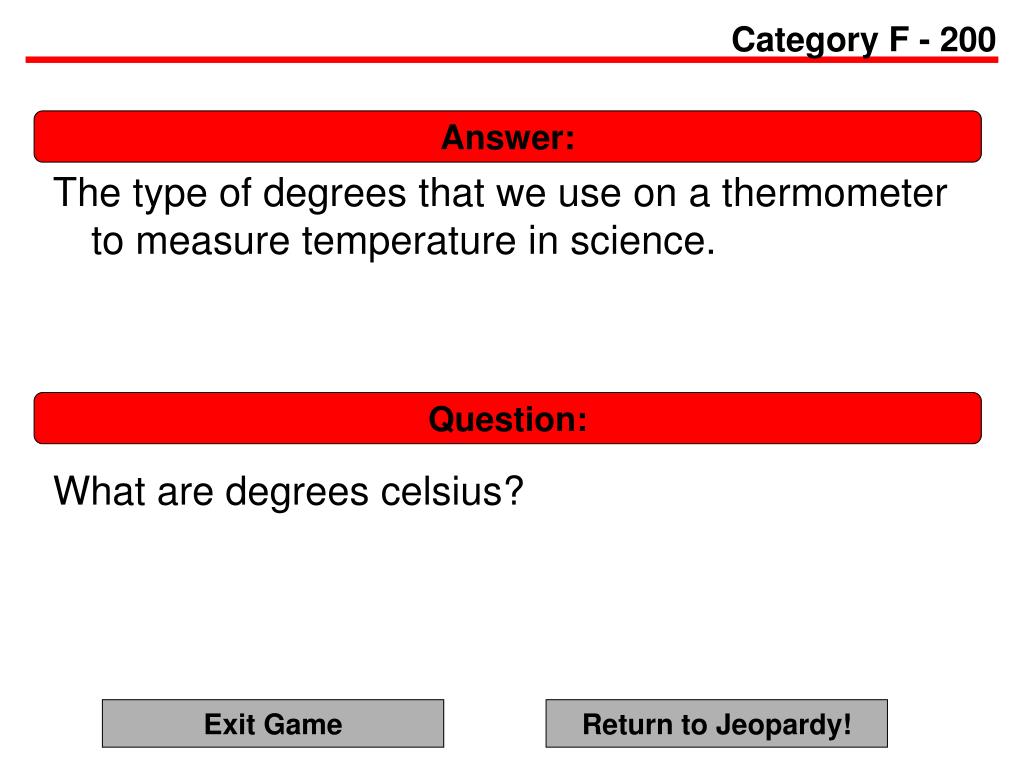Click the word science ending the clue
This screenshot has width=1024, height=768.
pos(643,241)
